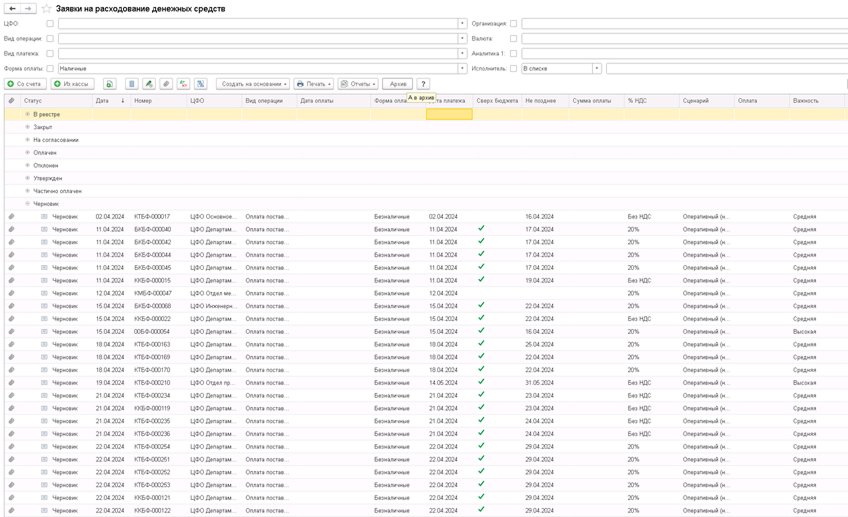This screenshot has height=517, width=848.
Task: Enable the ЦФО filter checkbox
Action: pos(50,23)
